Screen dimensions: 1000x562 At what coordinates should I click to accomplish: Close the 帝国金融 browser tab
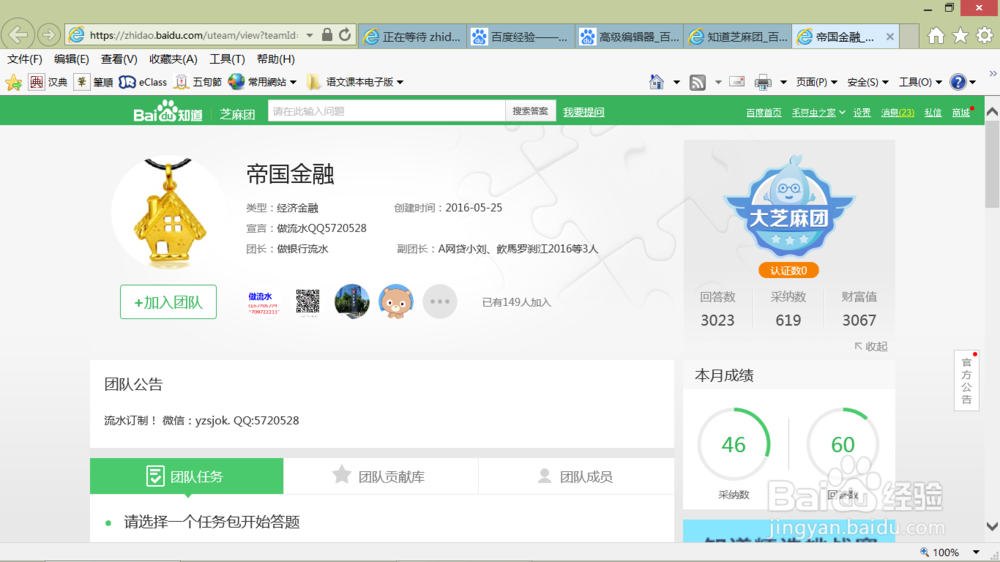pyautogui.click(x=890, y=37)
